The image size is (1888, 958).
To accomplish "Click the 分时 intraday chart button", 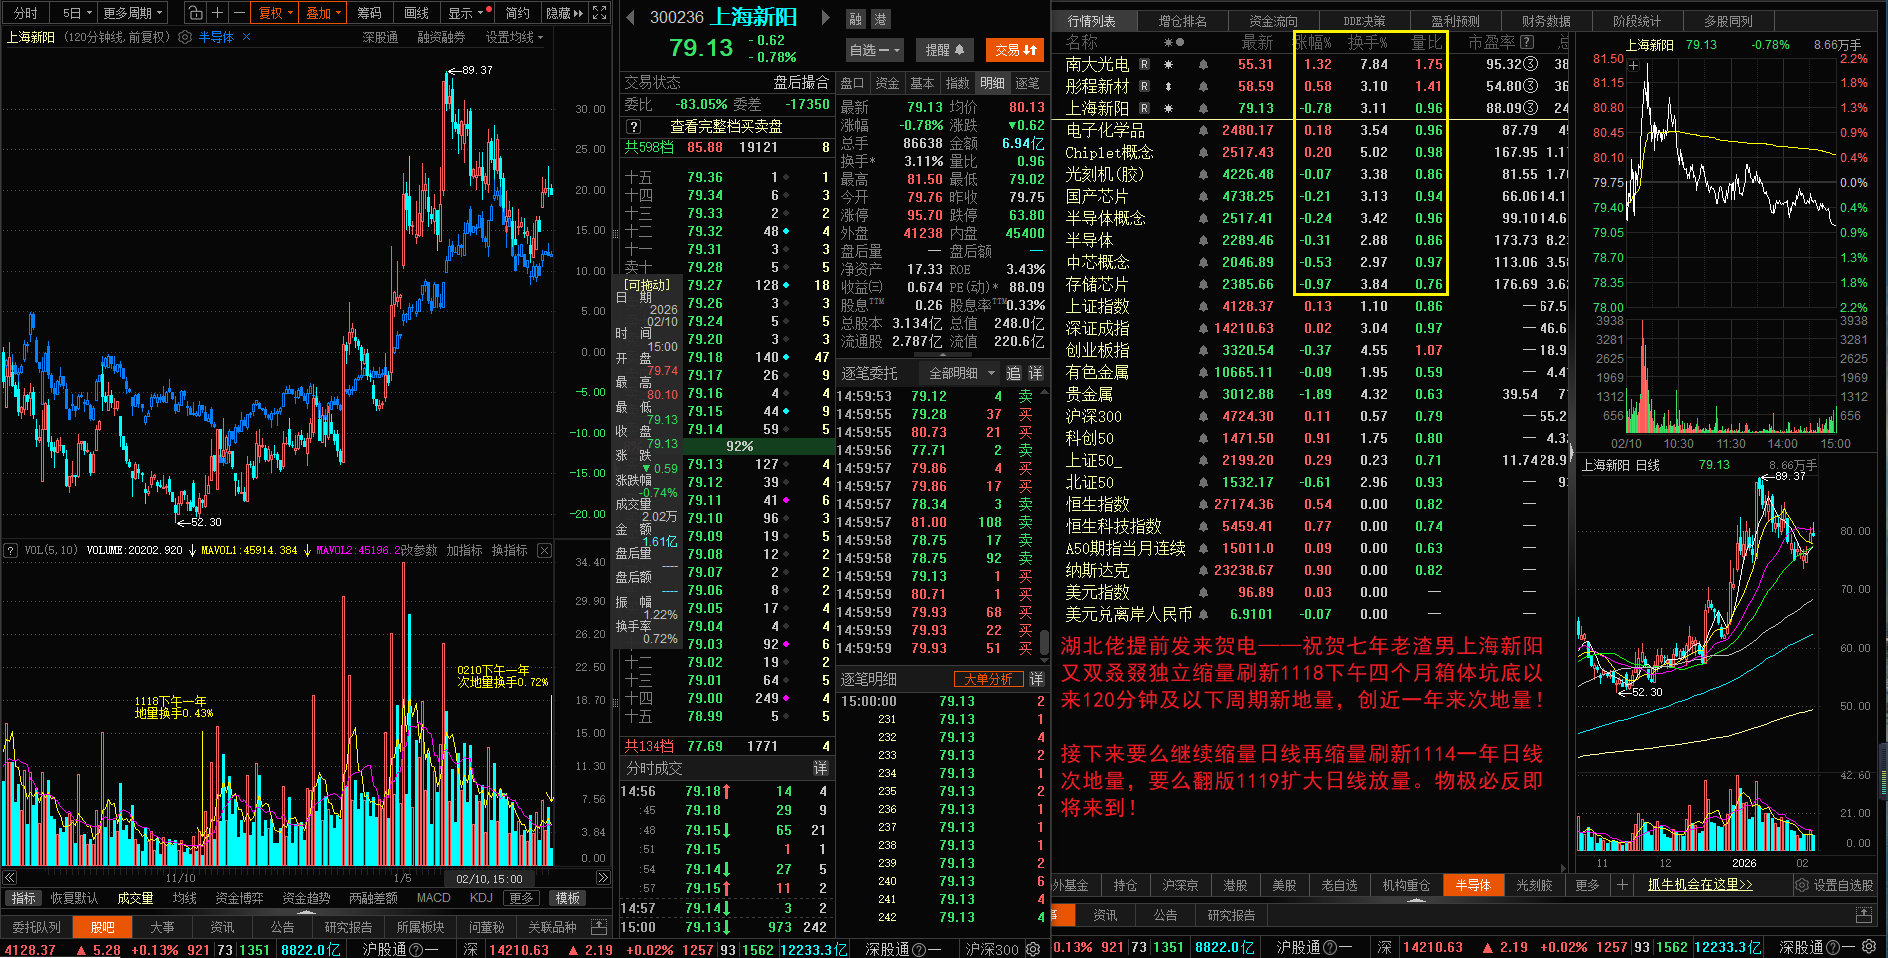I will pos(27,13).
